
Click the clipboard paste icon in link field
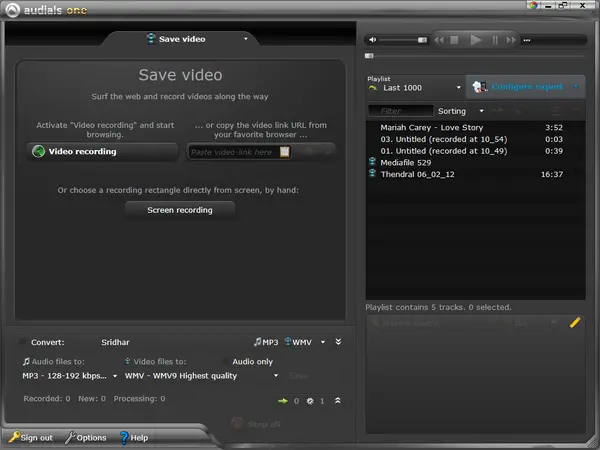coord(285,152)
